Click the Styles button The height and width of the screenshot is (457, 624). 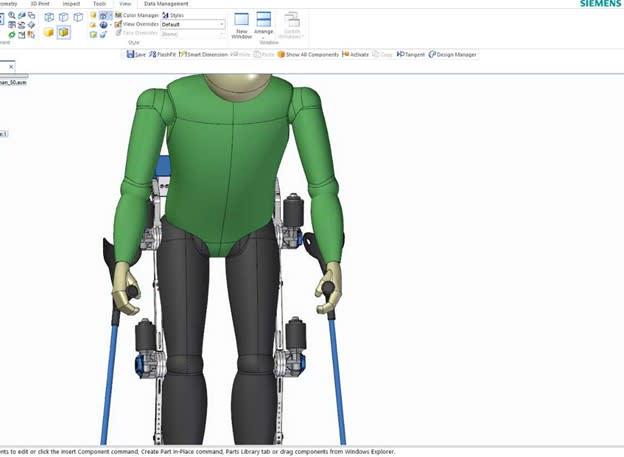(173, 15)
